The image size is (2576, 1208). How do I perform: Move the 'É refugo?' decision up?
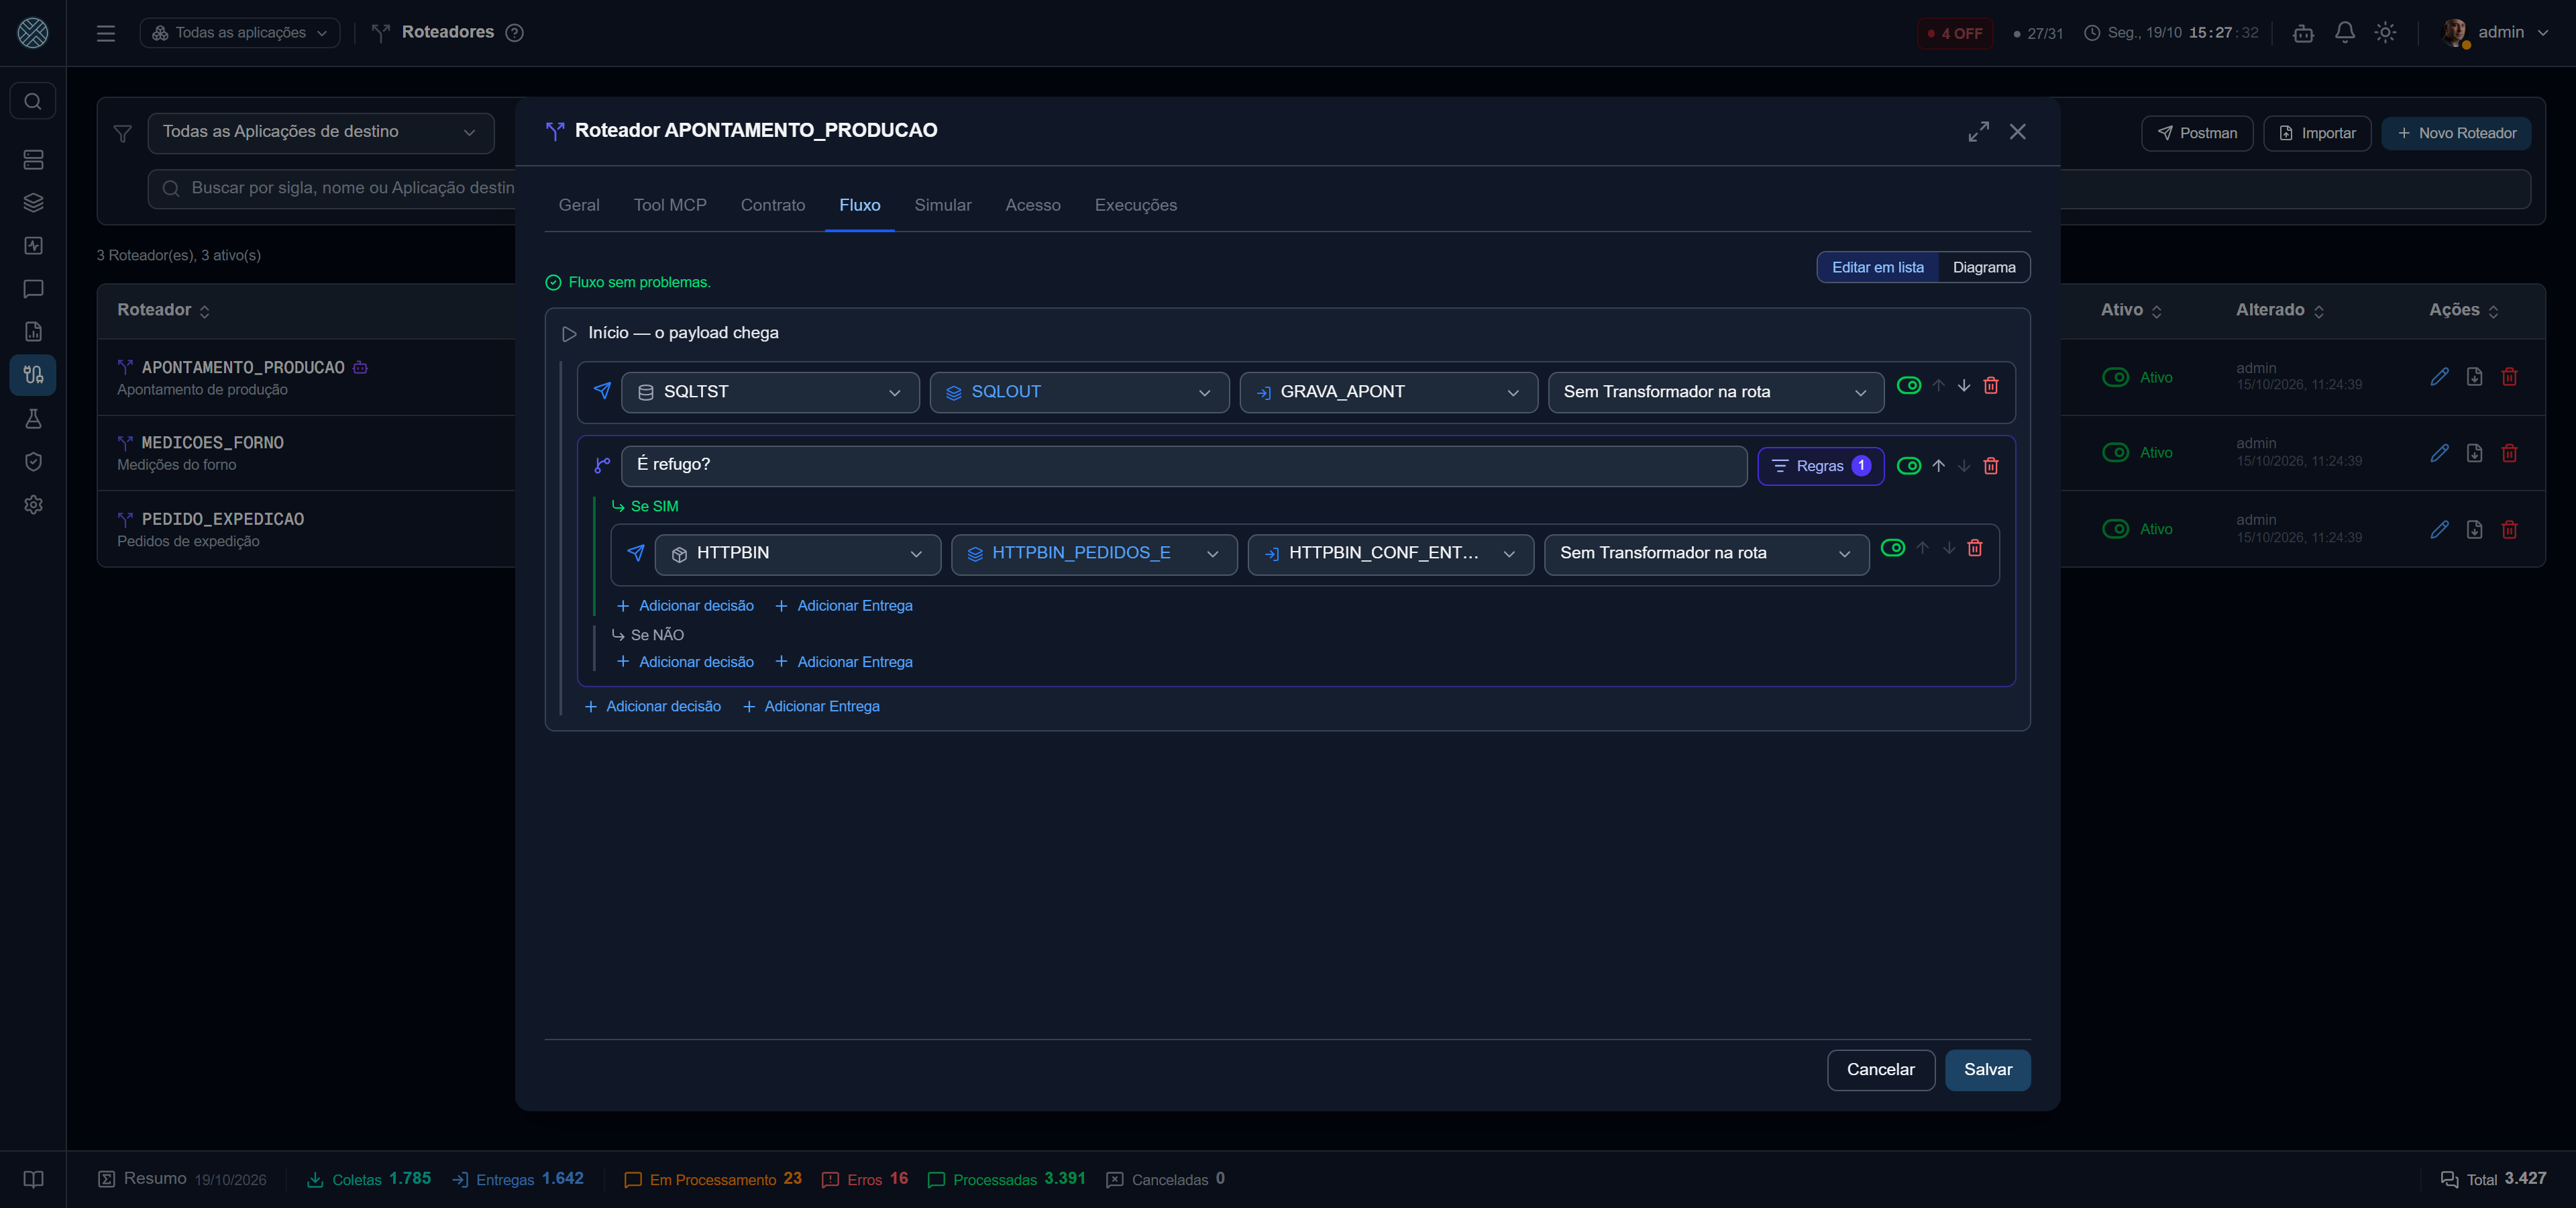coord(1938,466)
